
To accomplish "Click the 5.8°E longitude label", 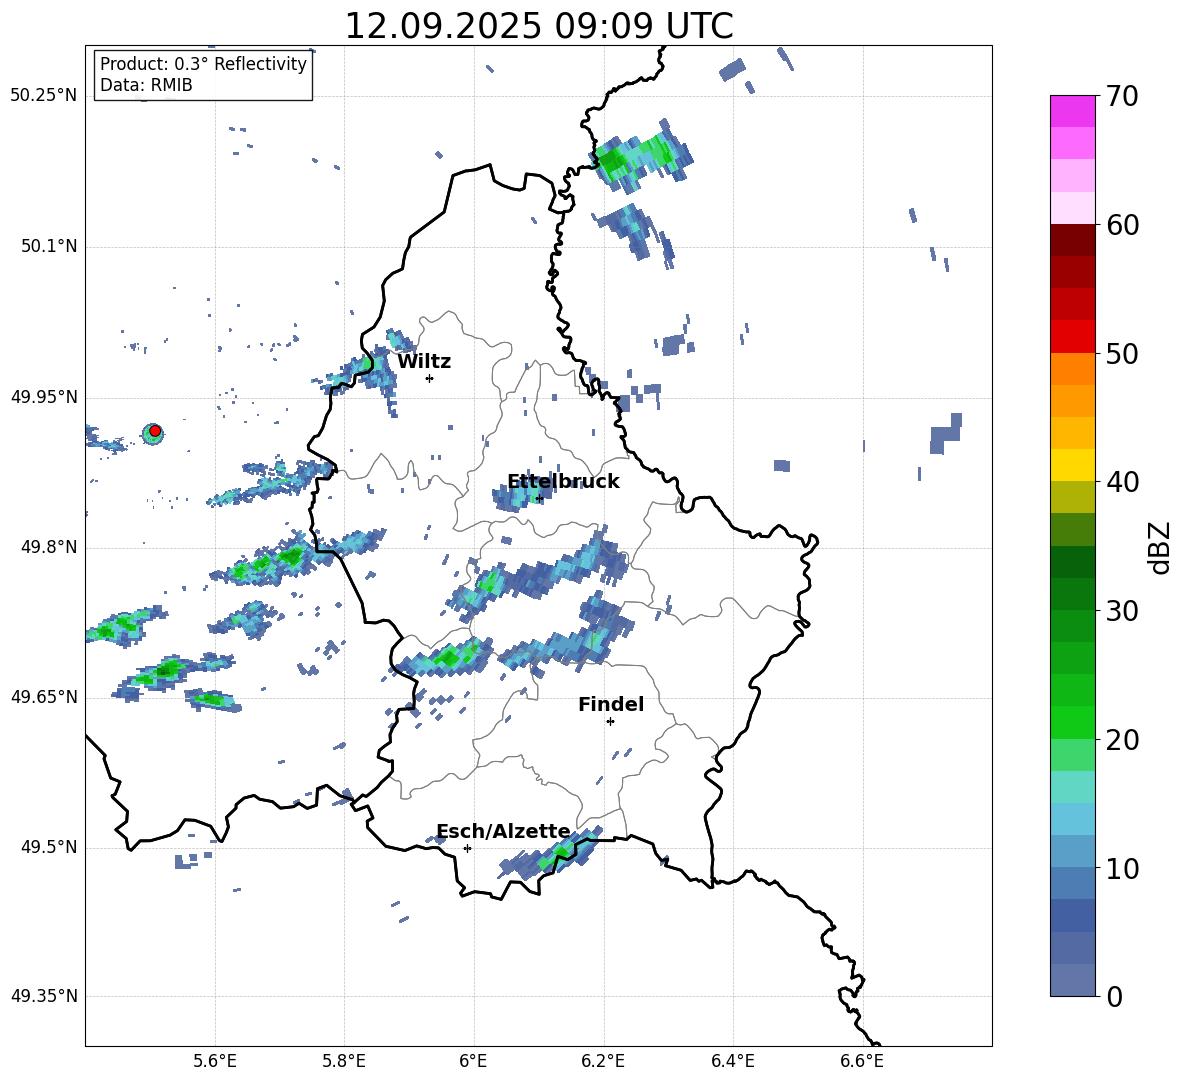I will point(344,1062).
